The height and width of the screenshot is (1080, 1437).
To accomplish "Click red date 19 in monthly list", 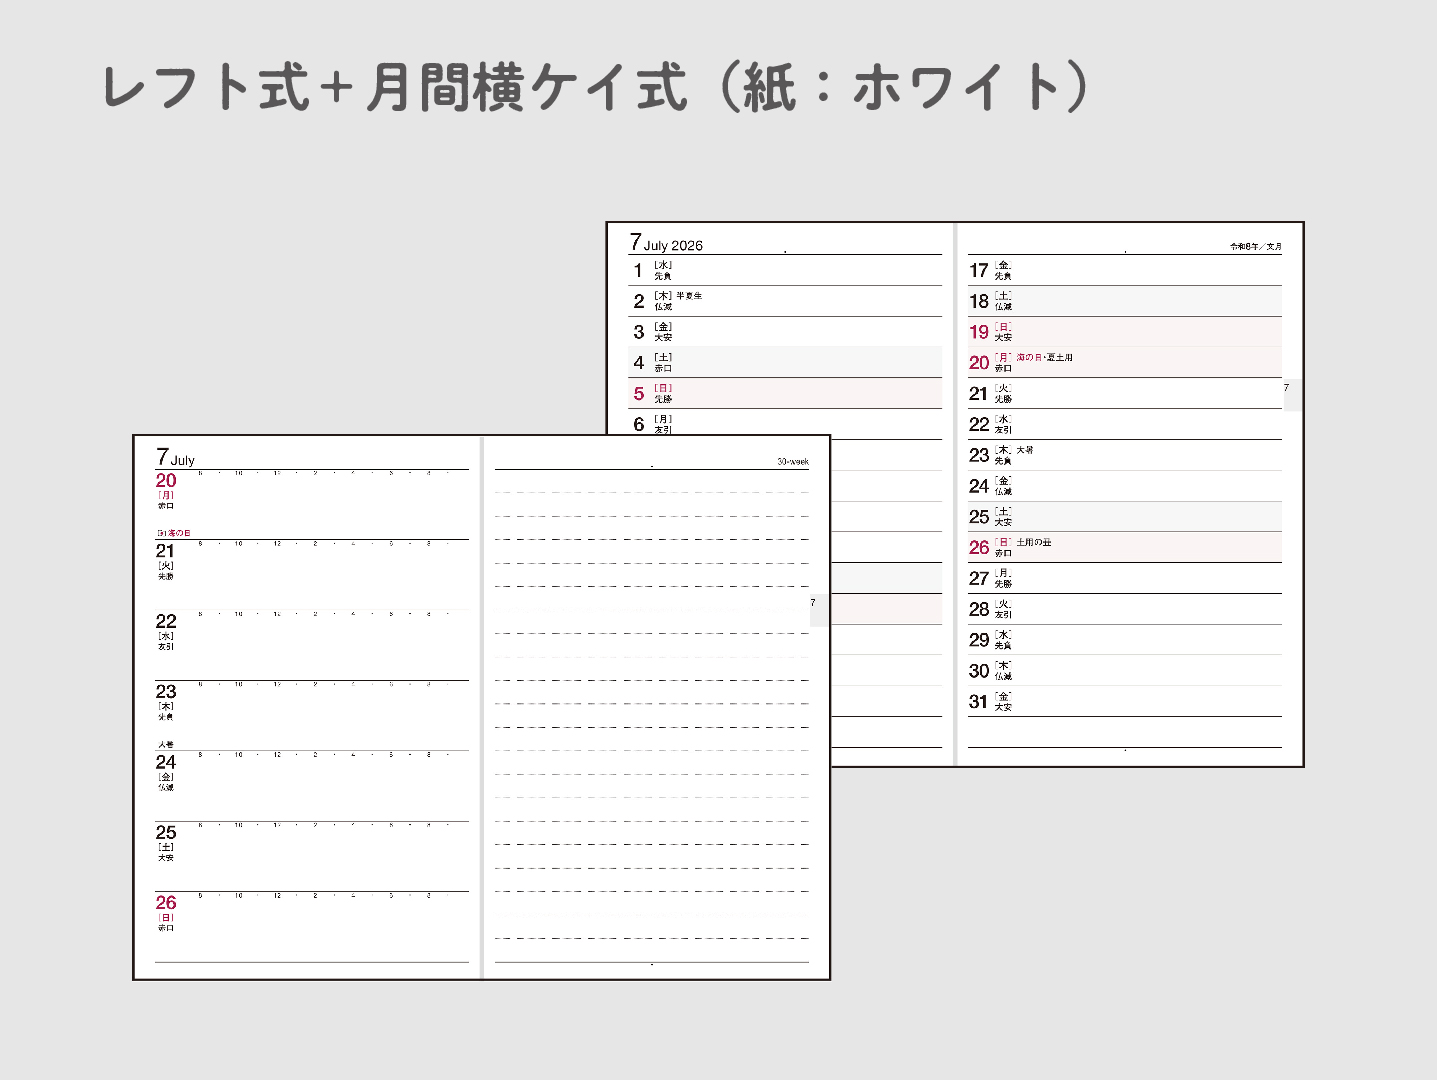I will 978,332.
